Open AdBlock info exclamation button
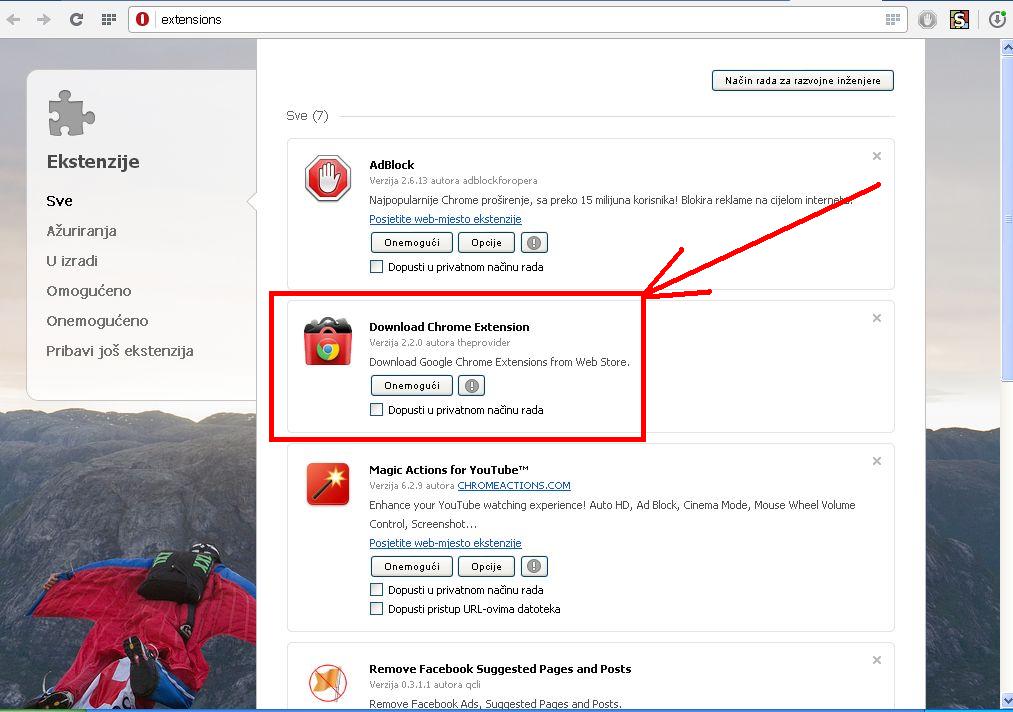 534,243
